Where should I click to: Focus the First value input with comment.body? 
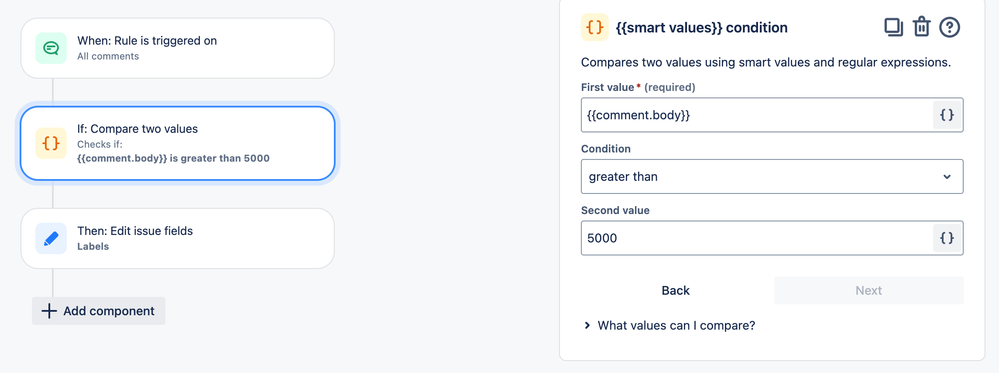click(x=756, y=115)
